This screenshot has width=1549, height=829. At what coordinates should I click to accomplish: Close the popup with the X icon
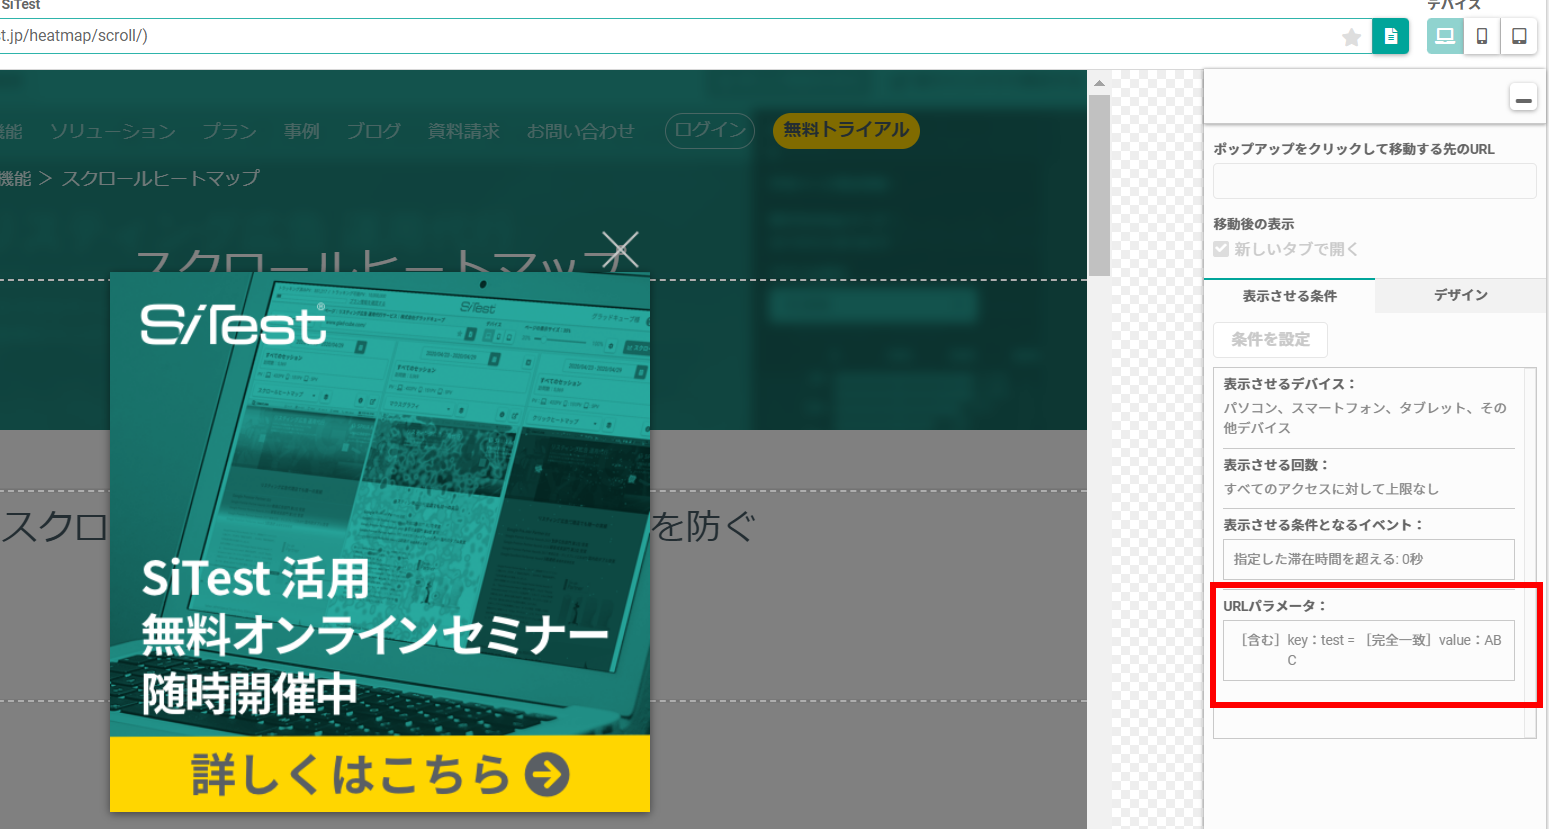pyautogui.click(x=620, y=250)
